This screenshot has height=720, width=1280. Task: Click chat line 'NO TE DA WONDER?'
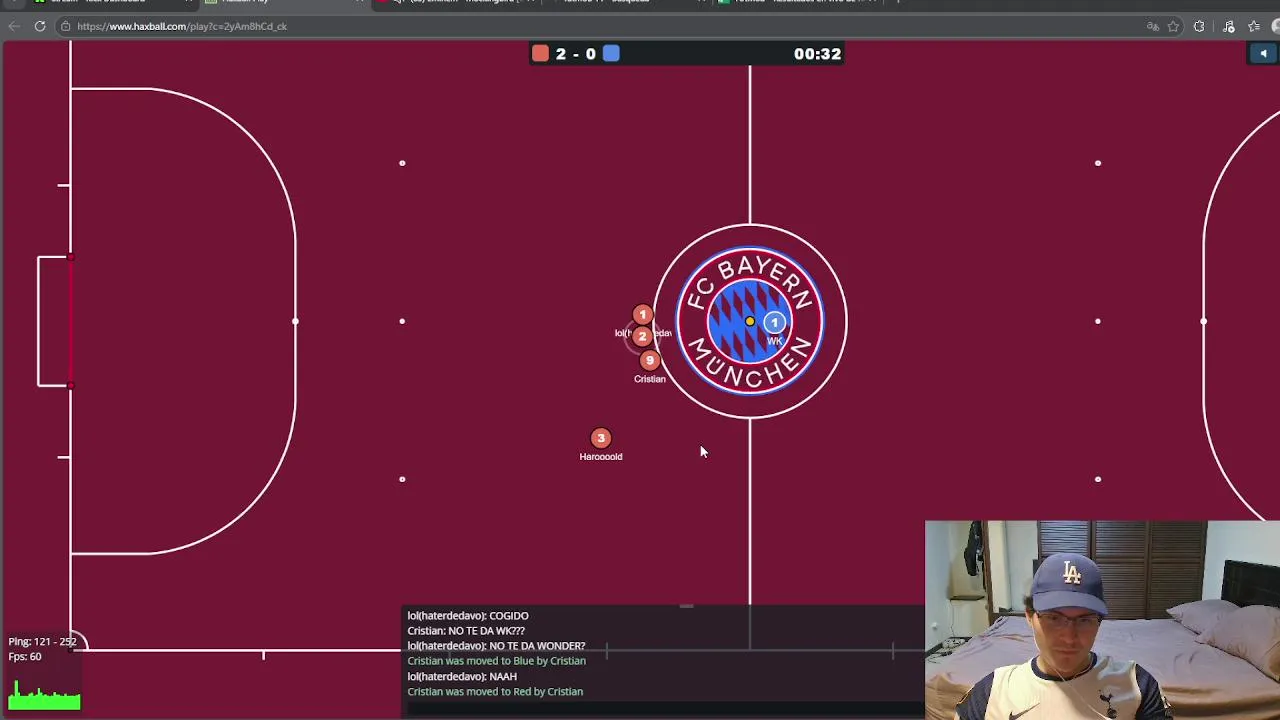tap(496, 646)
